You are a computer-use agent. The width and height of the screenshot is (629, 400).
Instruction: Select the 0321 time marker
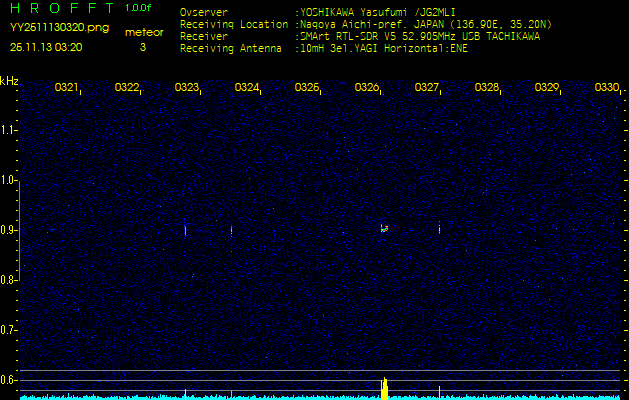coord(67,88)
